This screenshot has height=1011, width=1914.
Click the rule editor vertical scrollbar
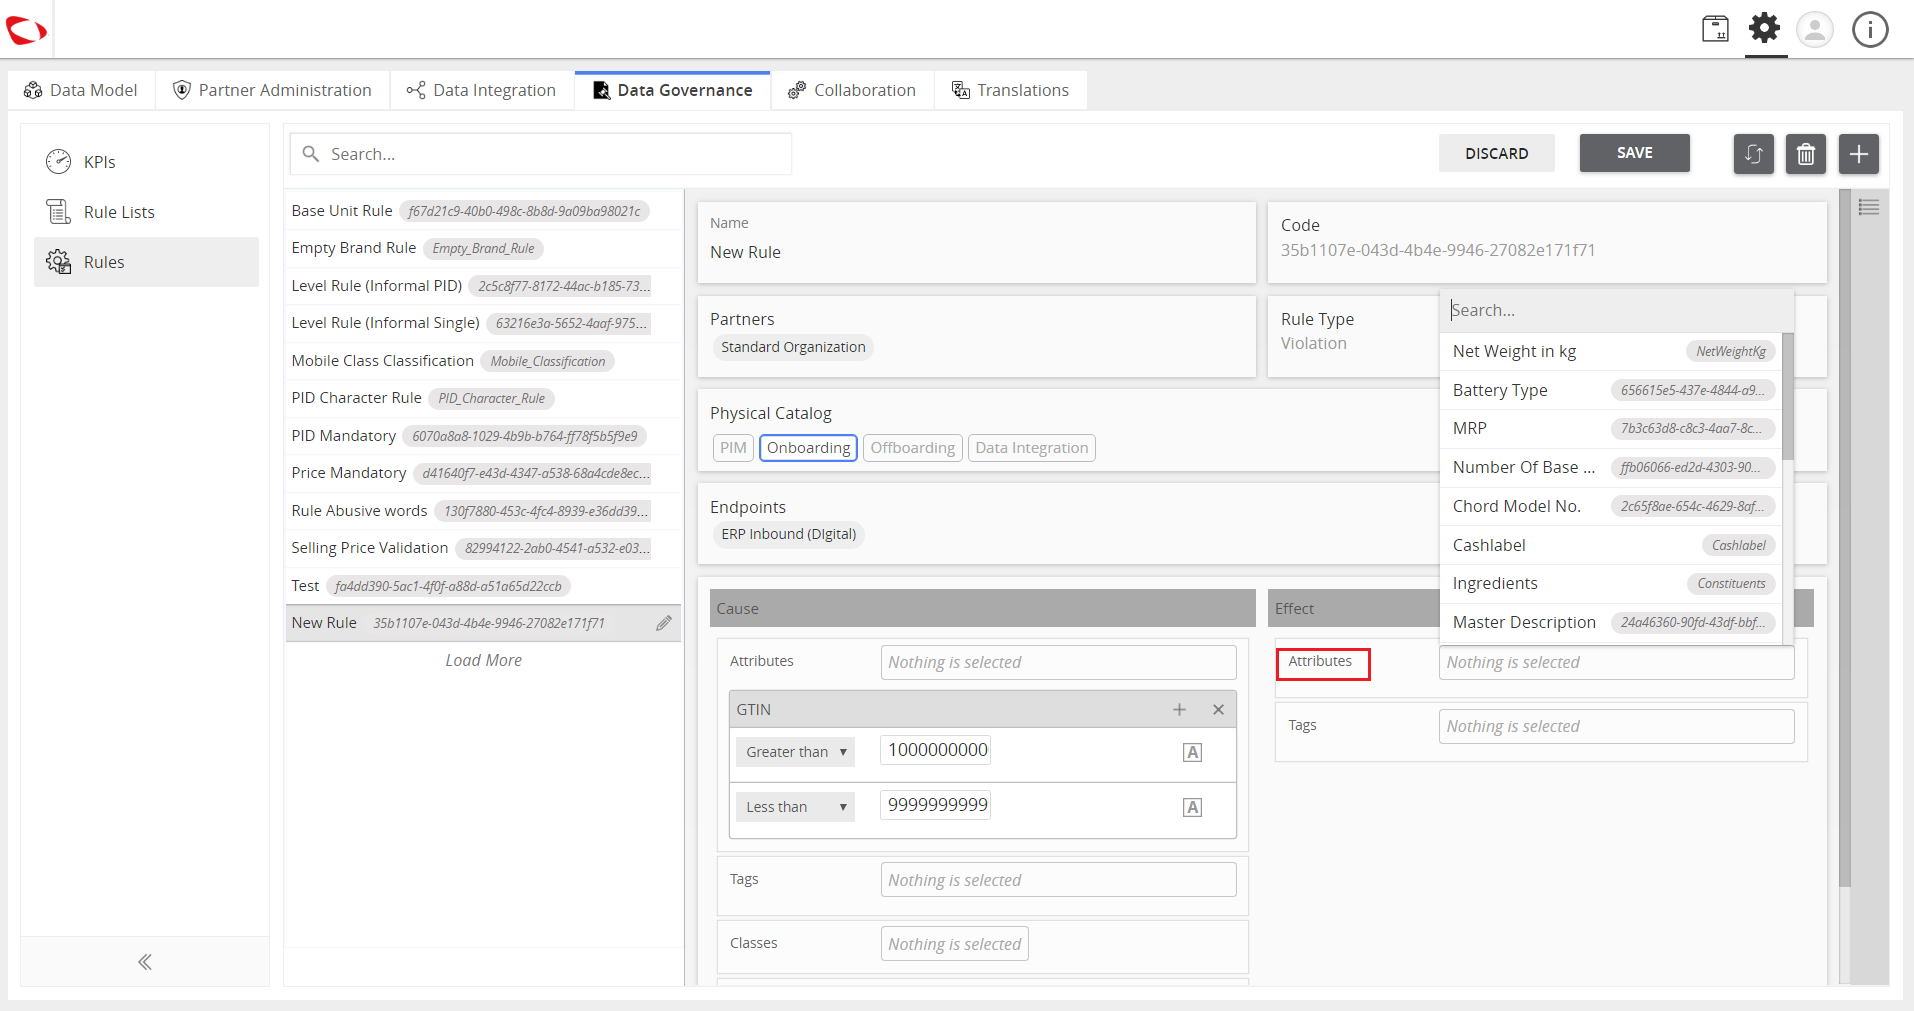[x=1845, y=538]
